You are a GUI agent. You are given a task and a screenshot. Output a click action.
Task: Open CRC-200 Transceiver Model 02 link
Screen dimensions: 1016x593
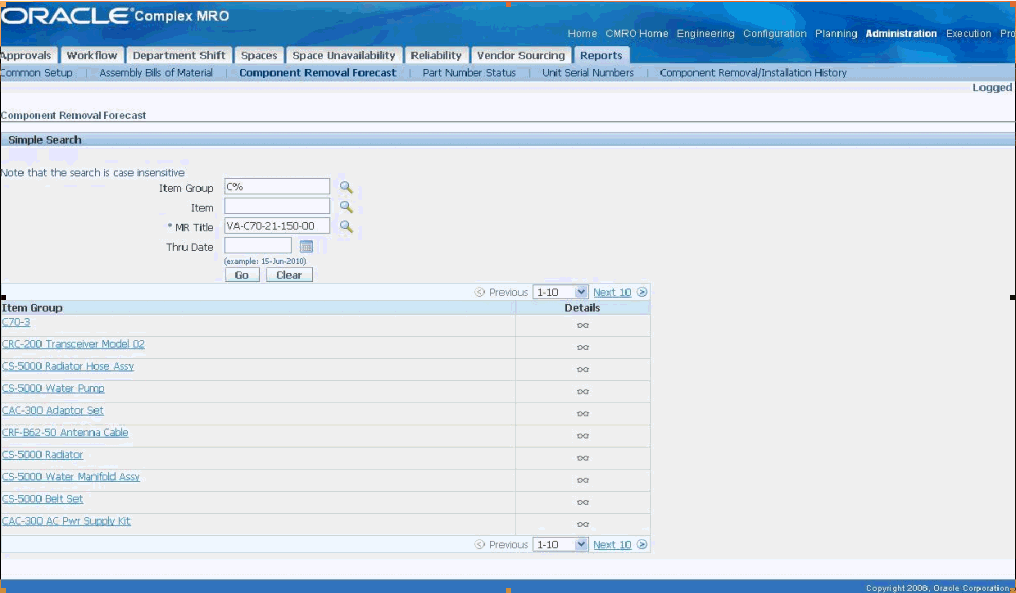[73, 344]
